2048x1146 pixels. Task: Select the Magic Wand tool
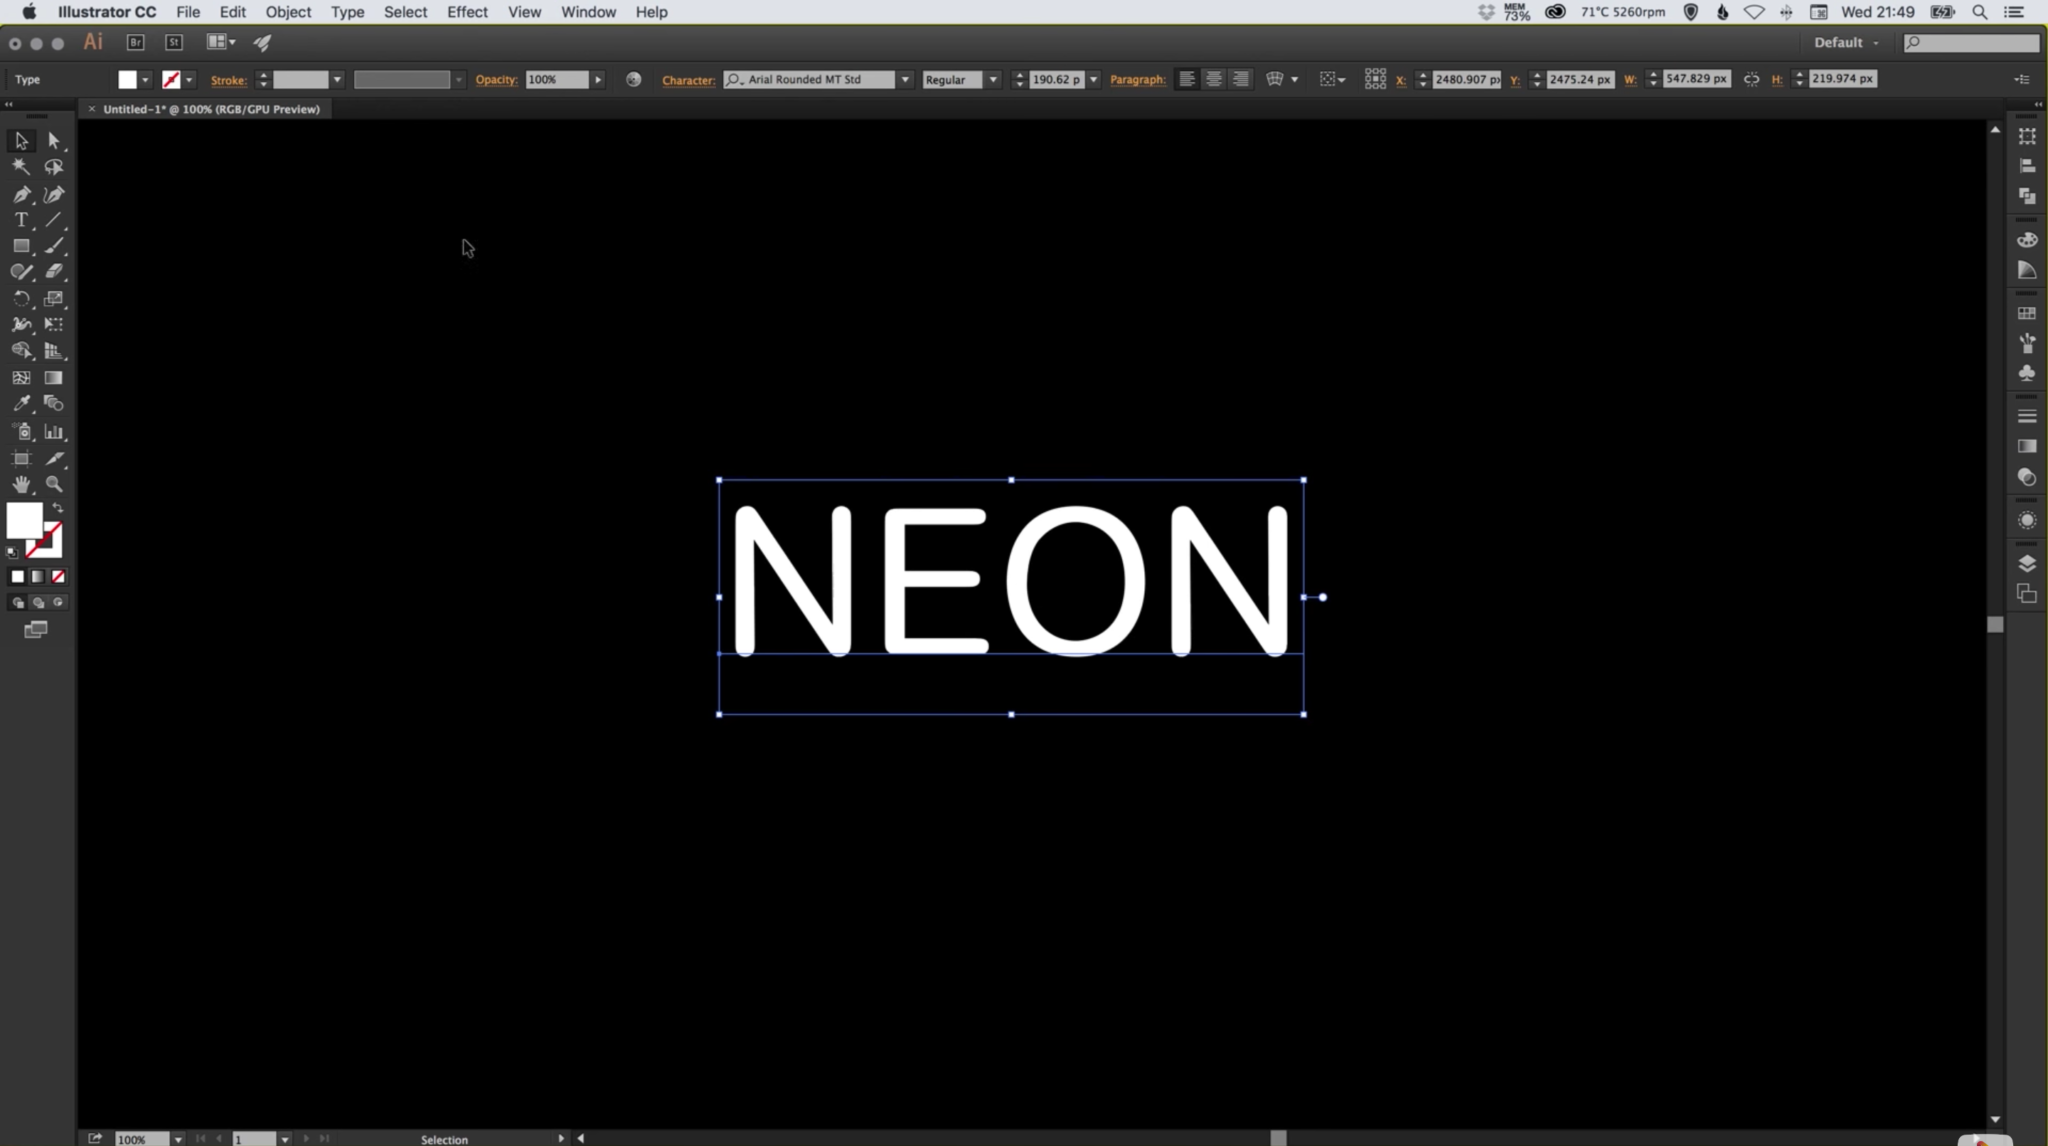21,167
